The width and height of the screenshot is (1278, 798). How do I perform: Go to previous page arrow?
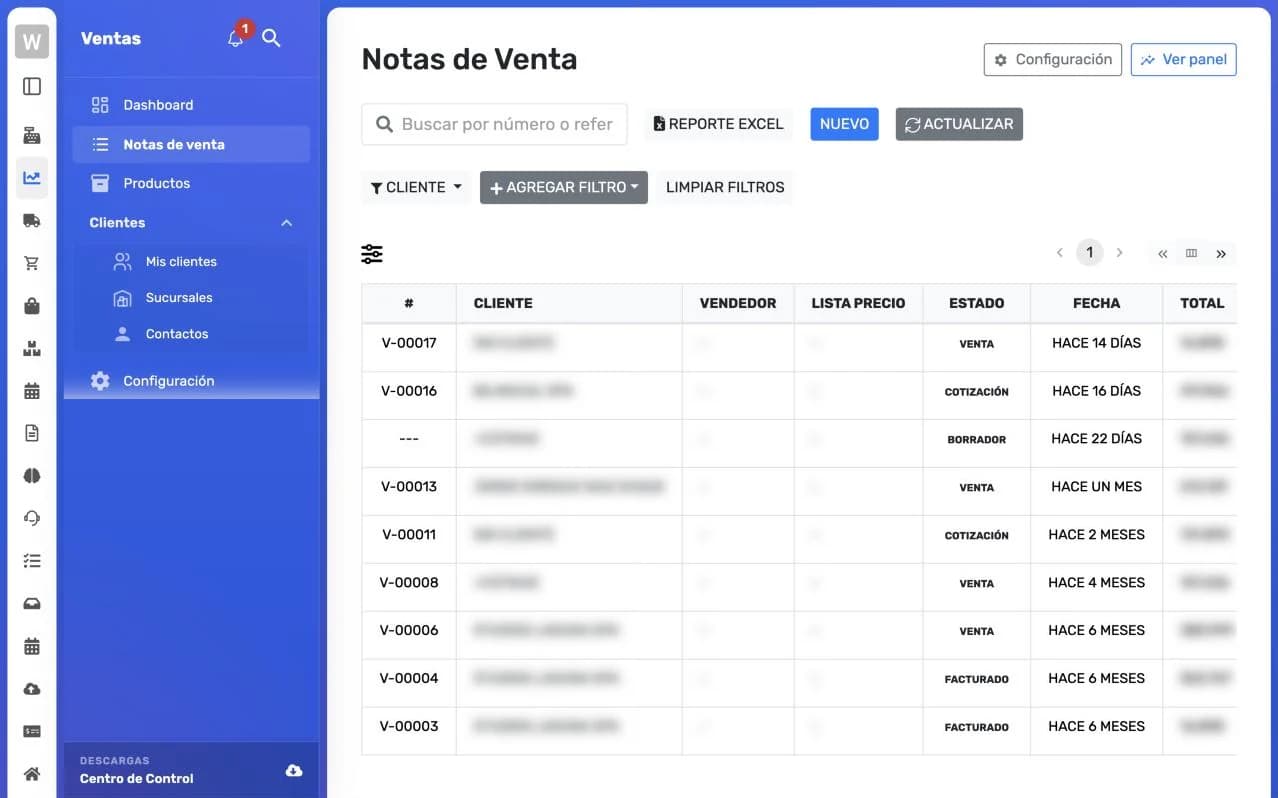pos(1060,253)
